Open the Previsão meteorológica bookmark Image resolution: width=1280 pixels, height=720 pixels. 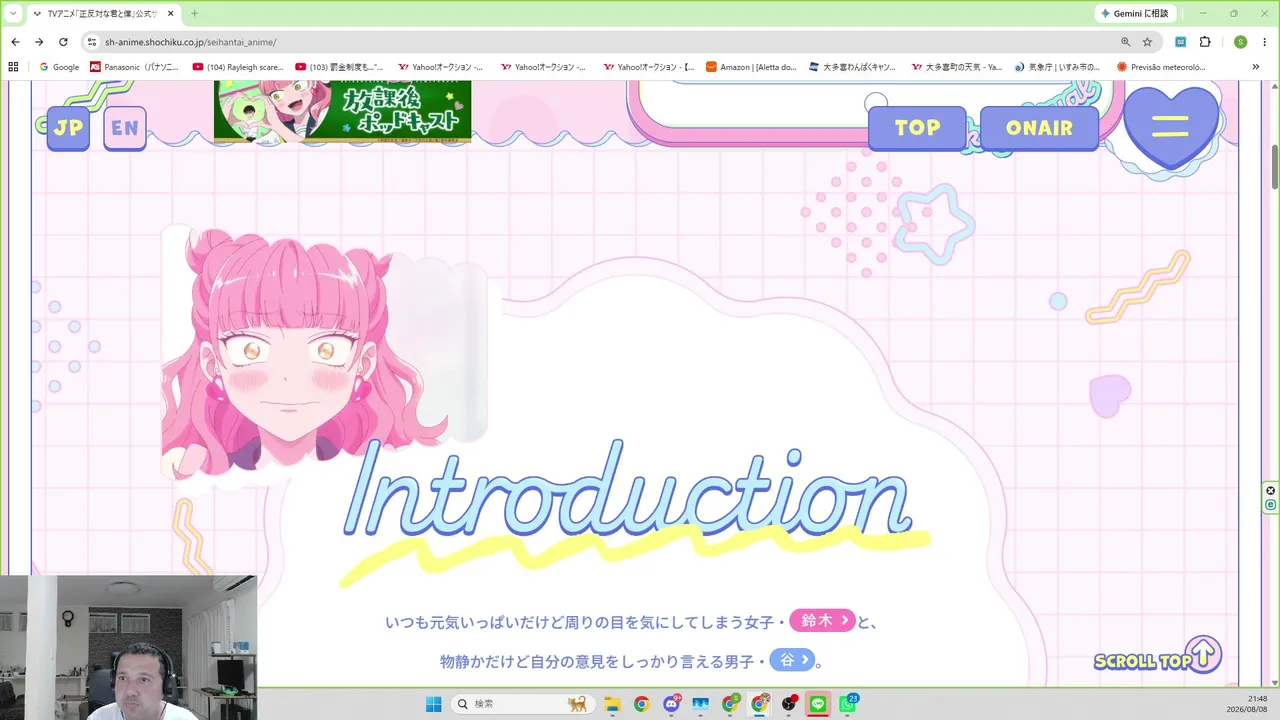(1162, 67)
